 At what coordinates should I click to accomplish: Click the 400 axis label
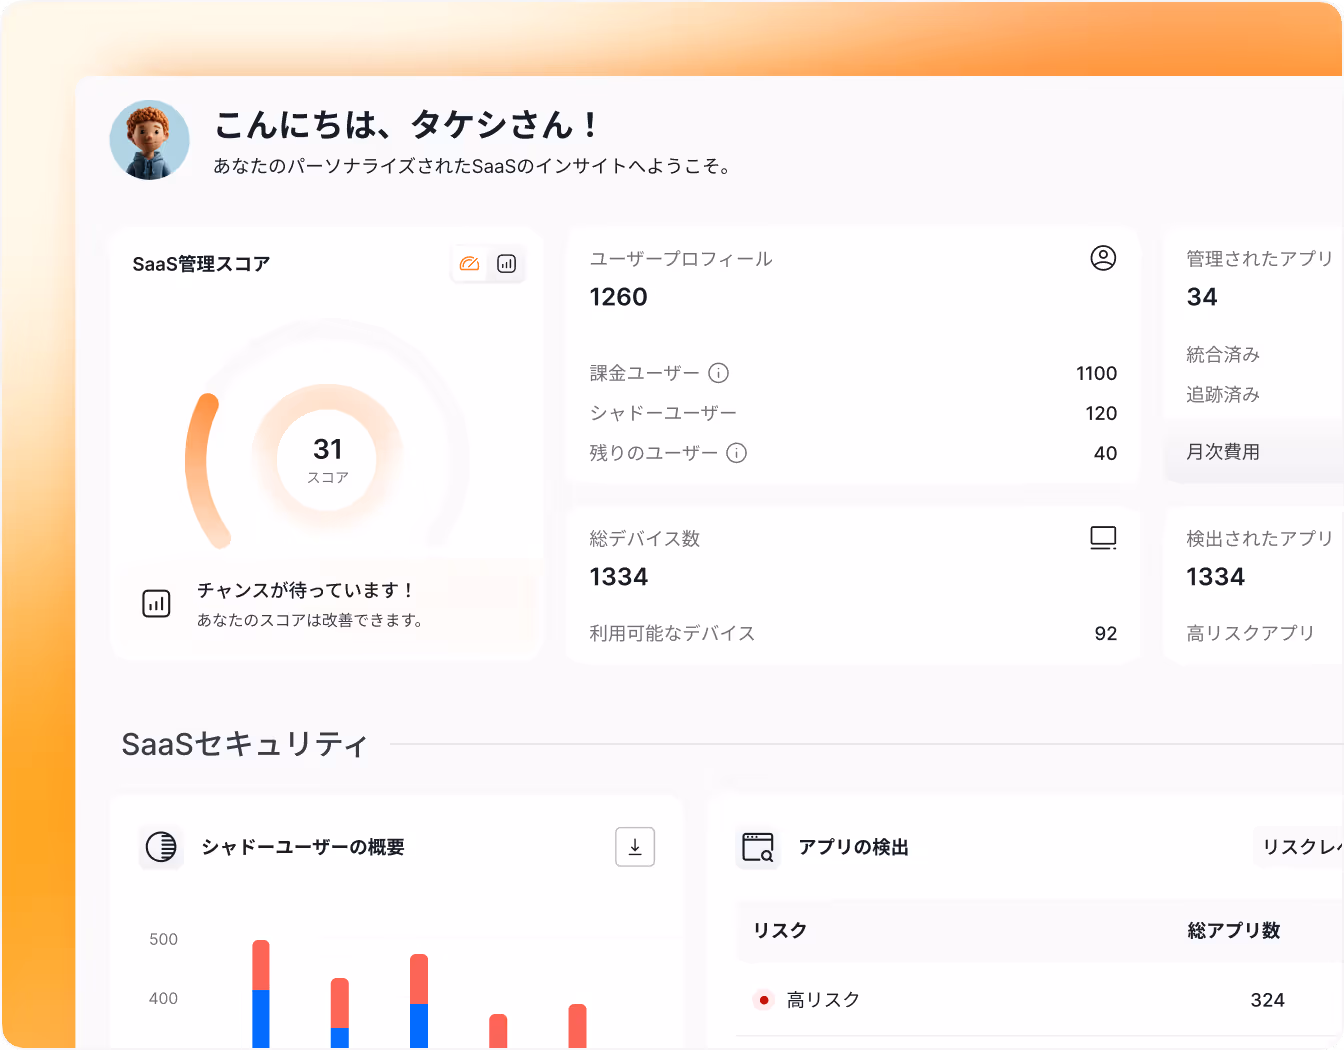tap(163, 998)
